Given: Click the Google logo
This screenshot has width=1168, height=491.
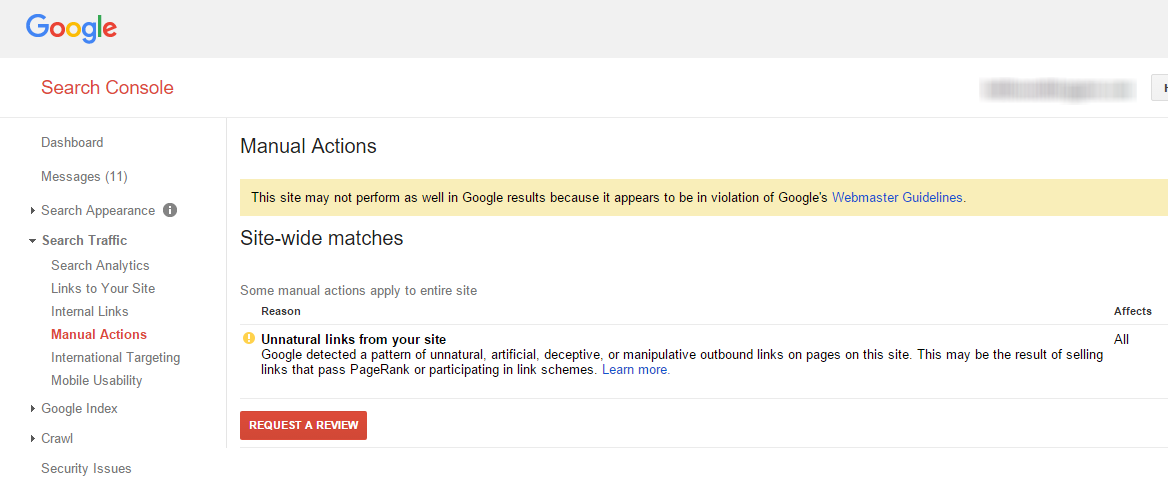Looking at the screenshot, I should click(x=72, y=28).
